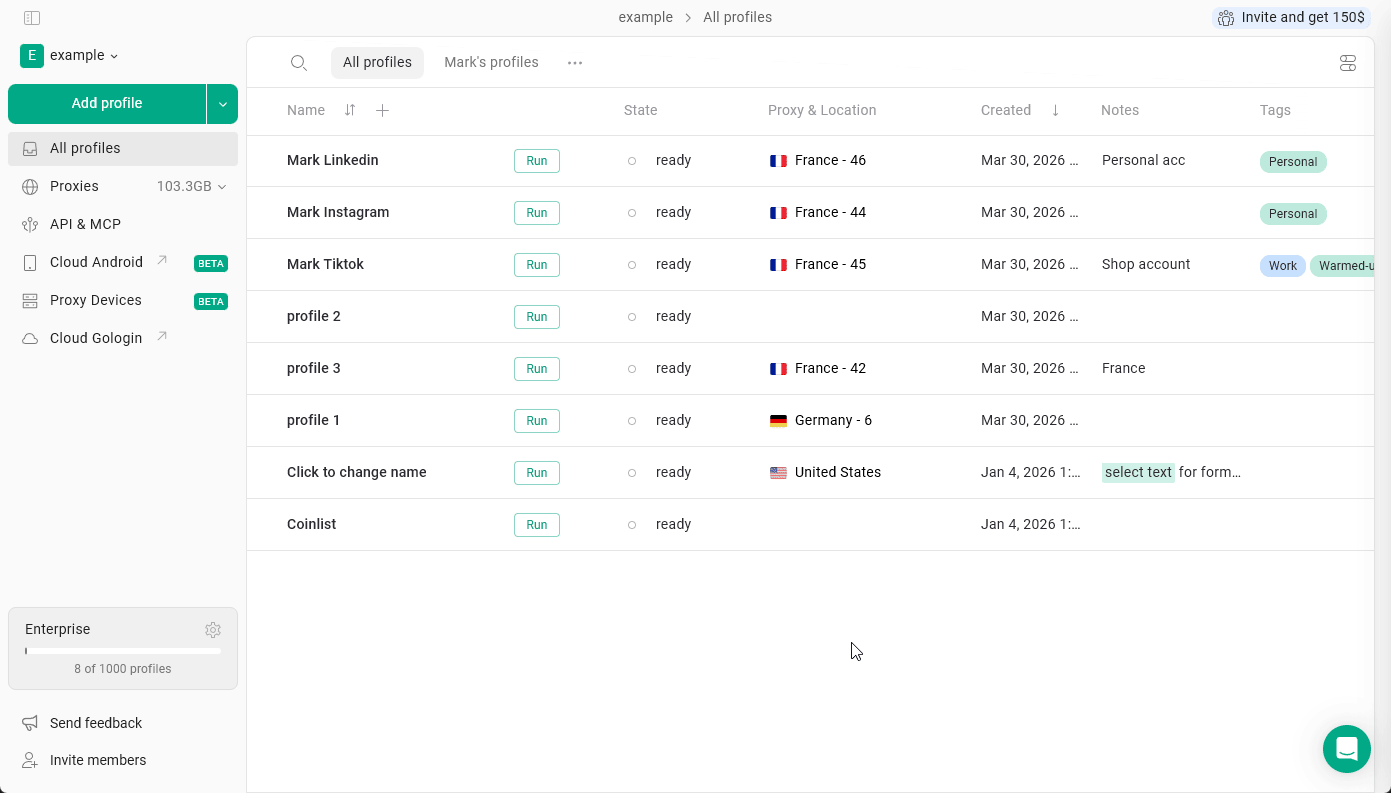This screenshot has width=1391, height=793.
Task: Click the external link arrow beside Cloud Android
Action: tap(162, 261)
